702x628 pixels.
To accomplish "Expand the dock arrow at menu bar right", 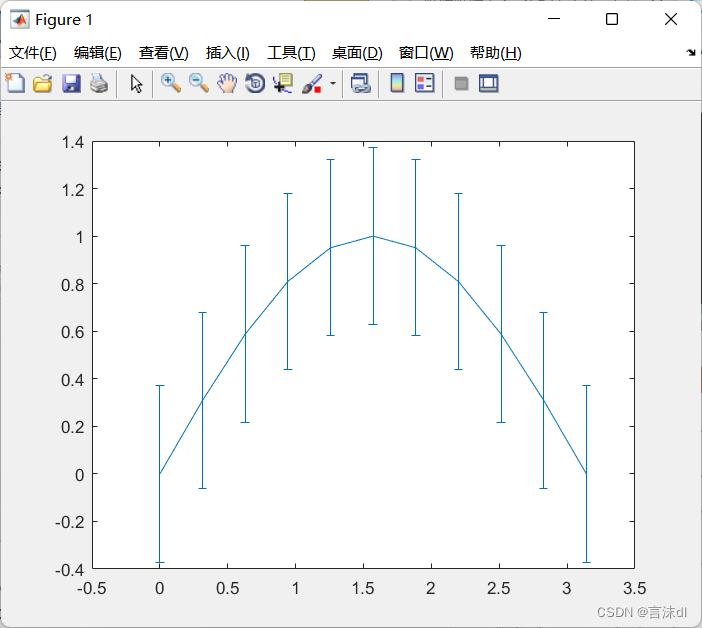I will (691, 53).
